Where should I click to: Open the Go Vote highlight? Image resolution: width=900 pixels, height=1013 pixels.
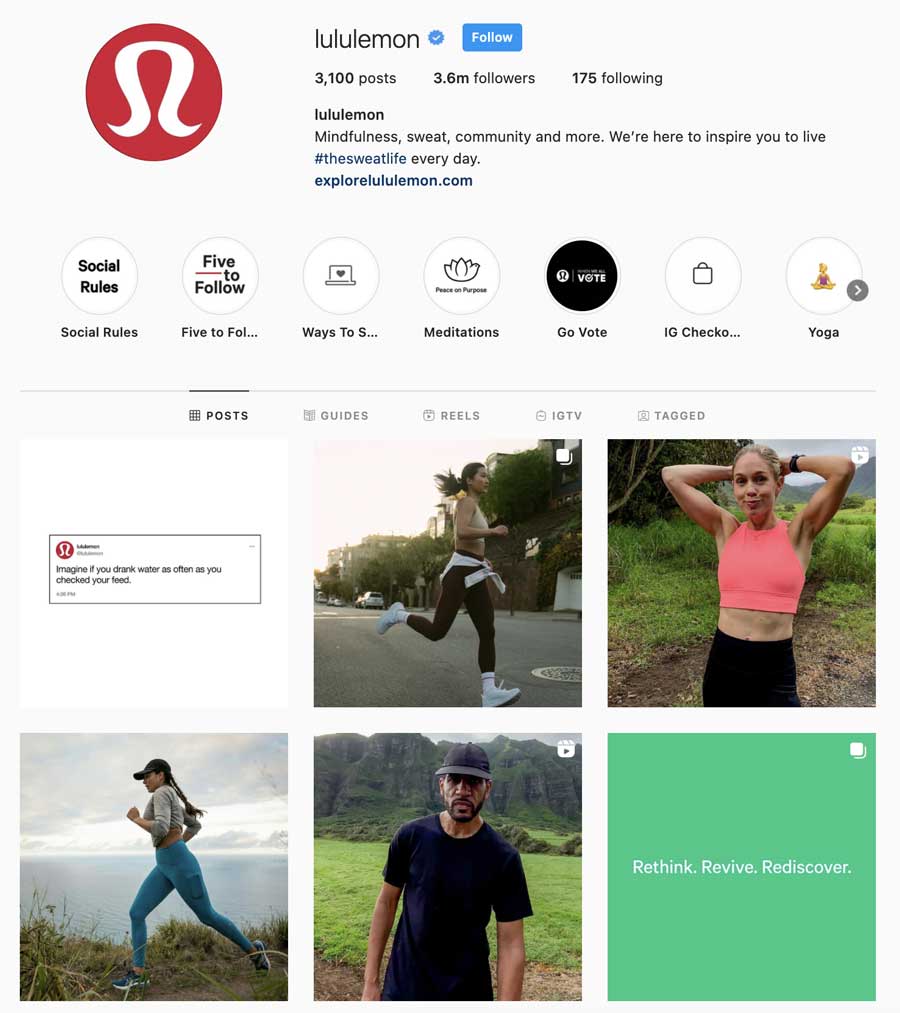(582, 276)
